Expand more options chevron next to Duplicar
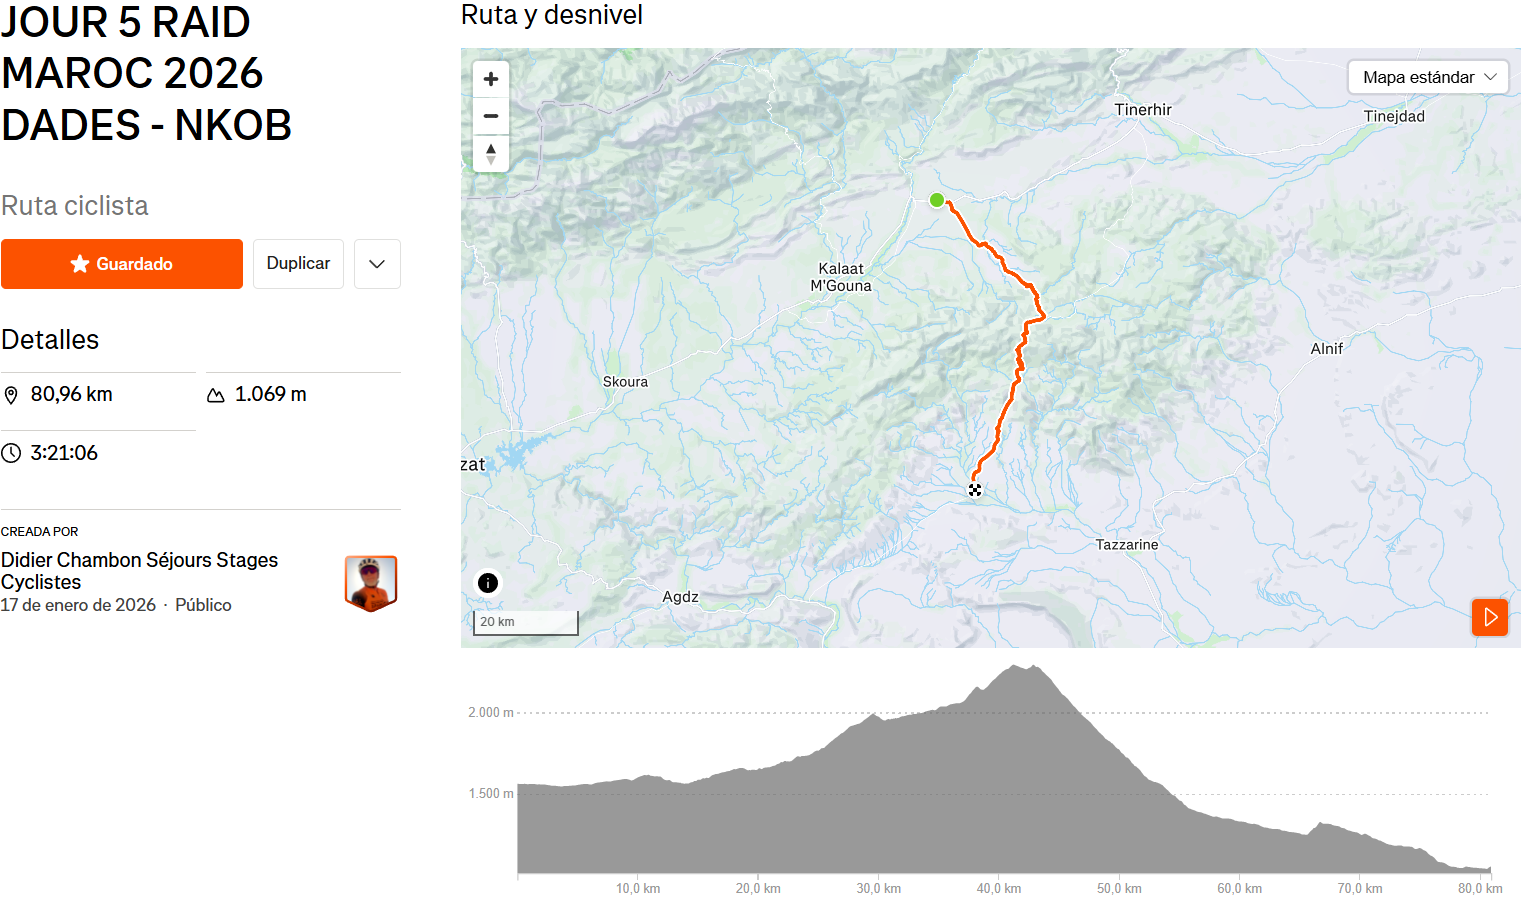Image resolution: width=1527 pixels, height=902 pixels. coord(377,264)
